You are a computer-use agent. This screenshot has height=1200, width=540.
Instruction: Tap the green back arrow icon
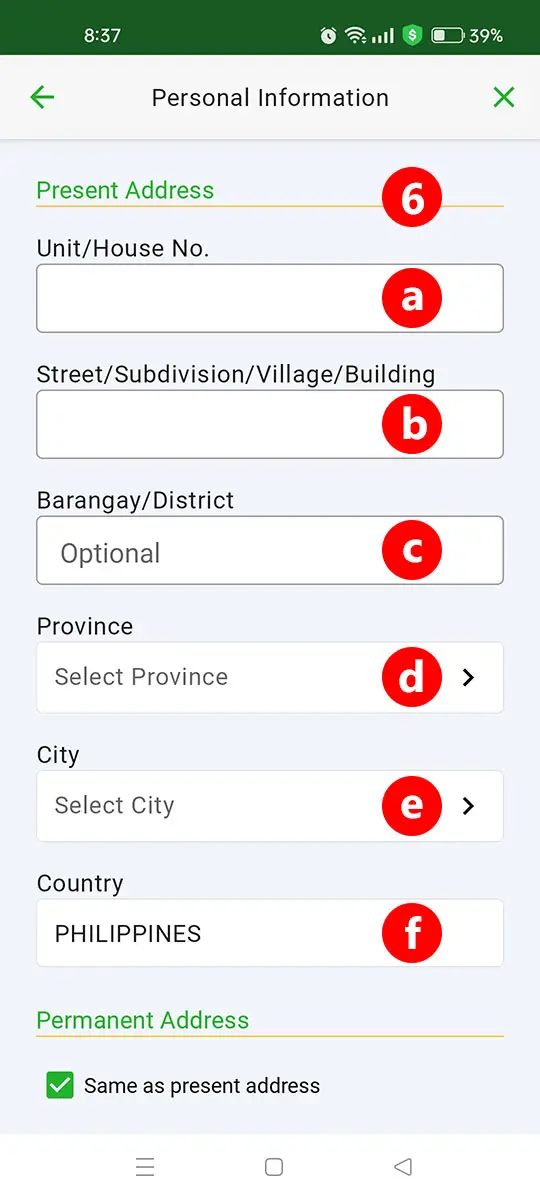click(42, 97)
